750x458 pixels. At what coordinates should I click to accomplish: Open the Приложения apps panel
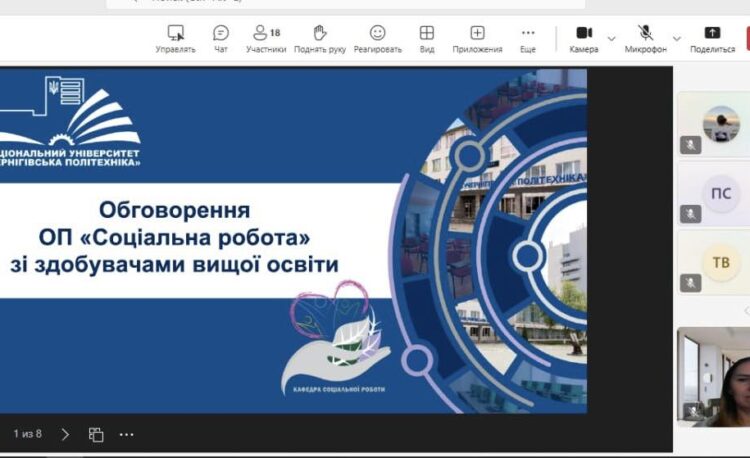tap(477, 38)
